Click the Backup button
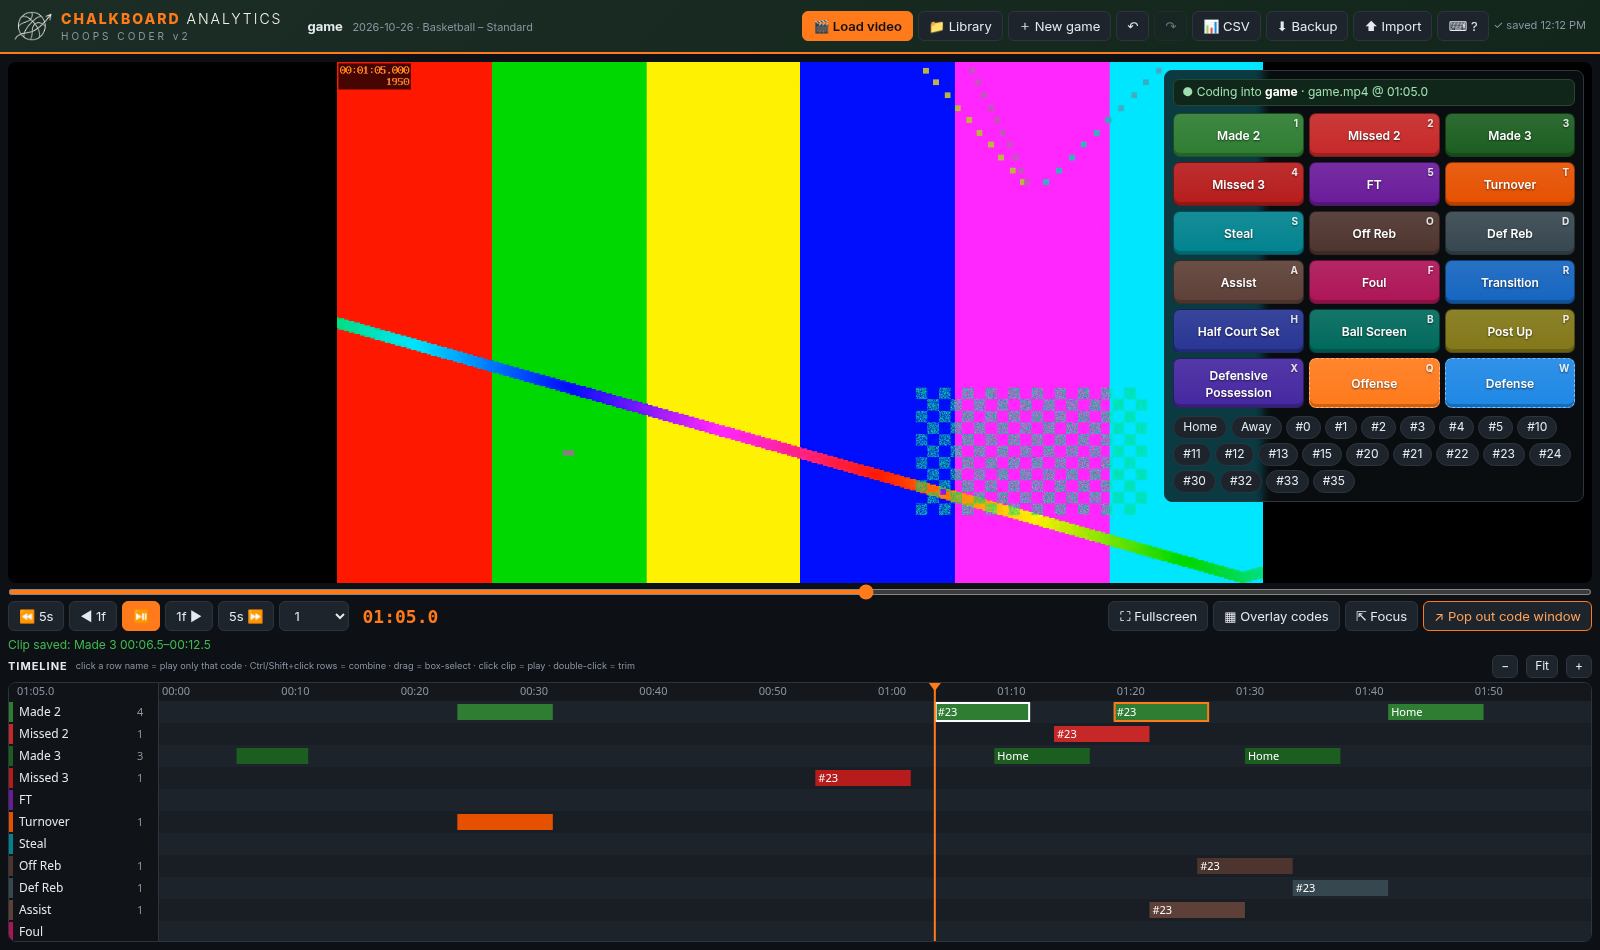 [1307, 26]
